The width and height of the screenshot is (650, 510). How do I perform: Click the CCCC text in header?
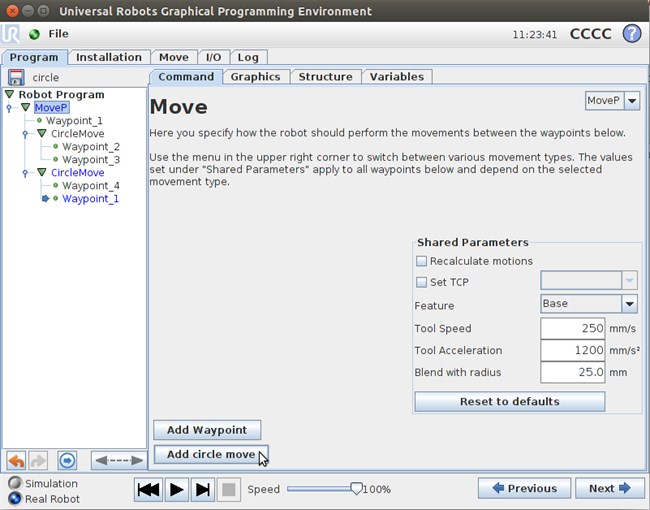pyautogui.click(x=591, y=34)
